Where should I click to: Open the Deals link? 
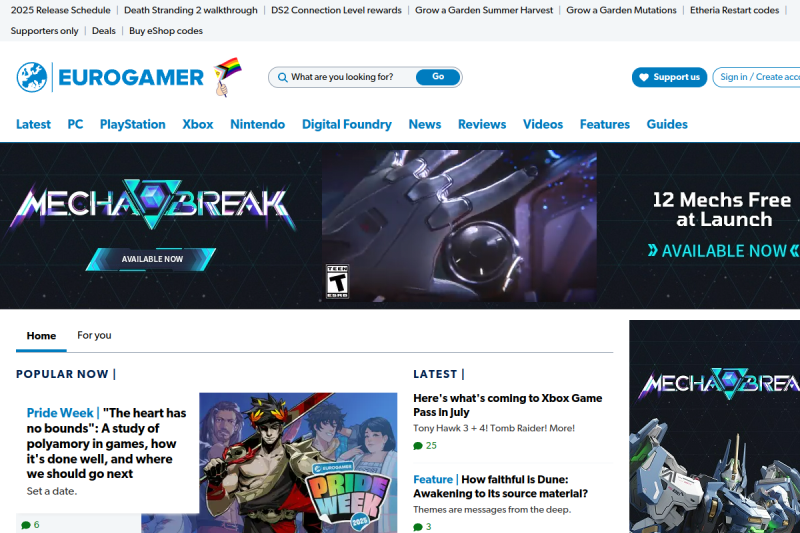coord(104,31)
